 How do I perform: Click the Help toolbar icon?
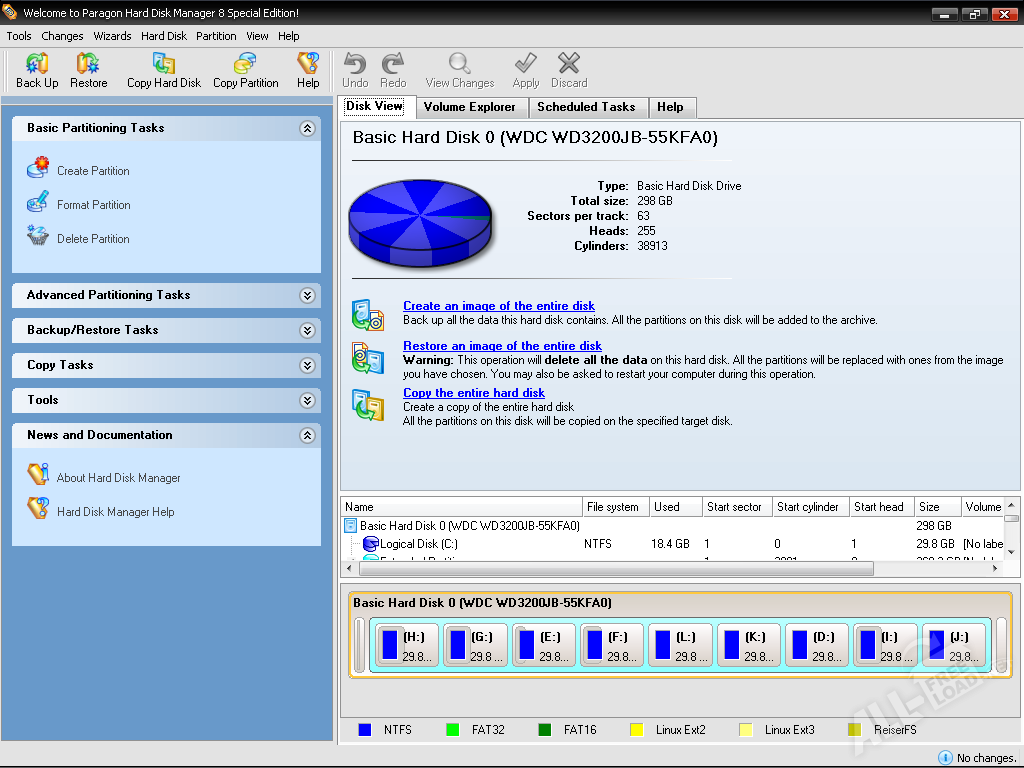(x=308, y=64)
